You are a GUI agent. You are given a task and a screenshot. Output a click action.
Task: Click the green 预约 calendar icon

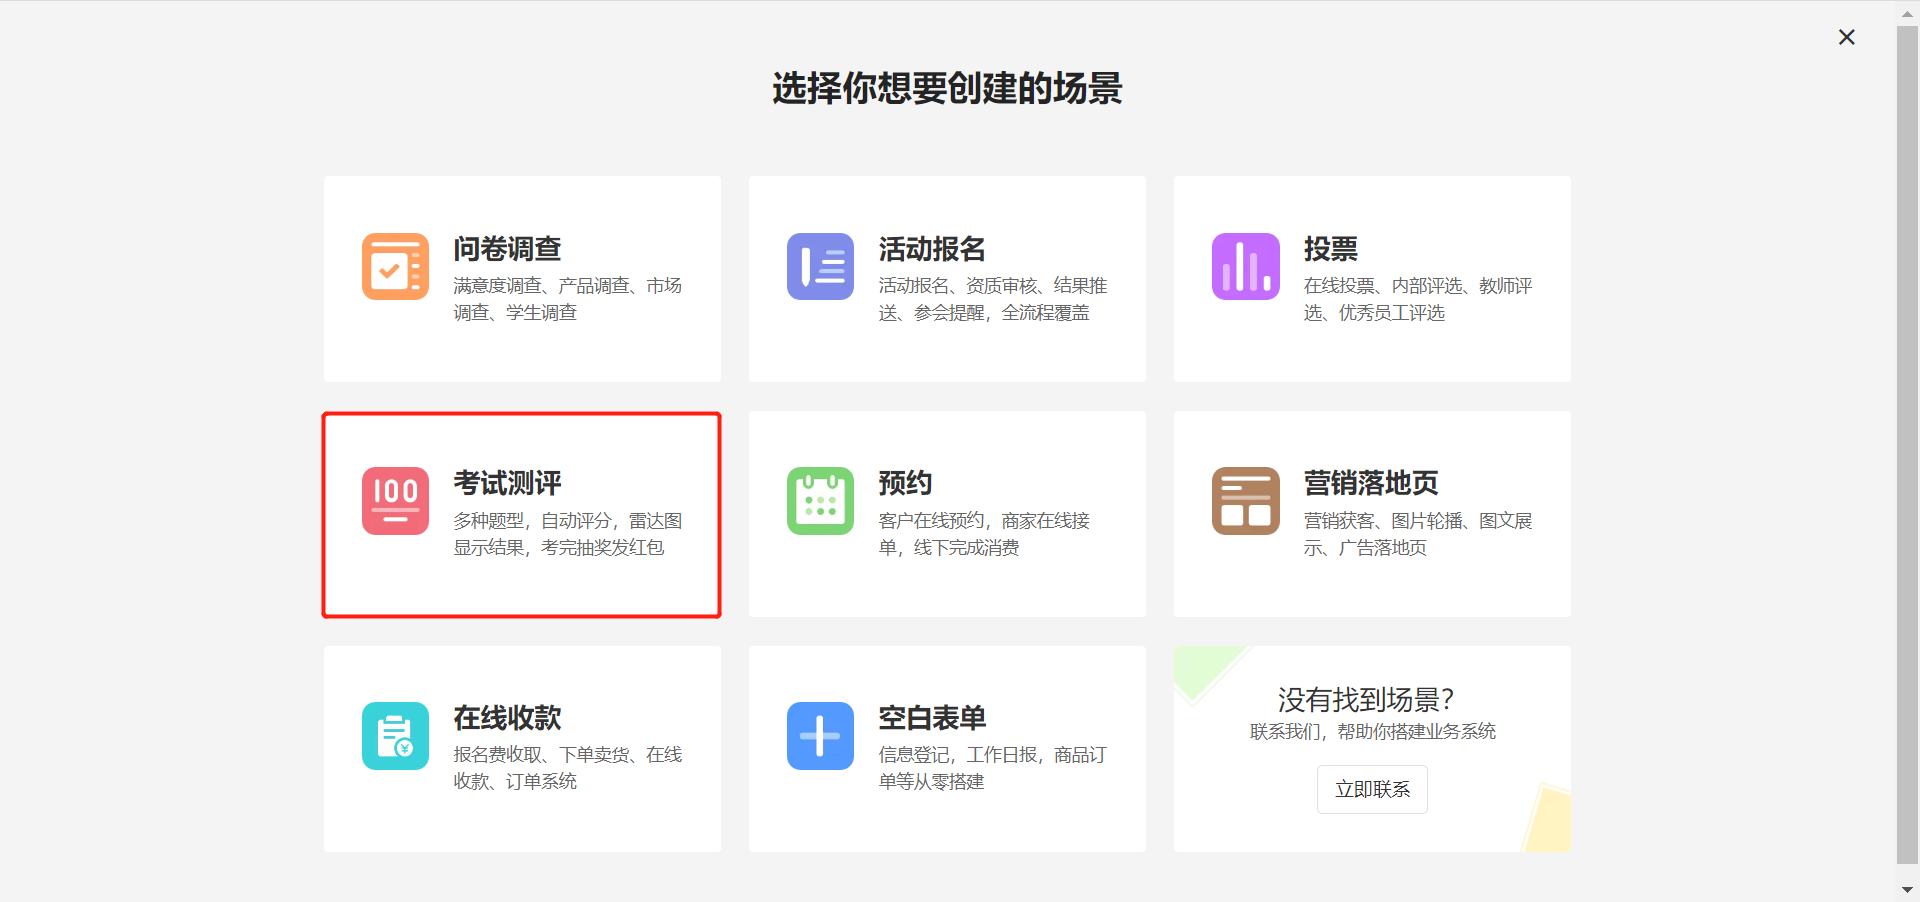(x=820, y=501)
